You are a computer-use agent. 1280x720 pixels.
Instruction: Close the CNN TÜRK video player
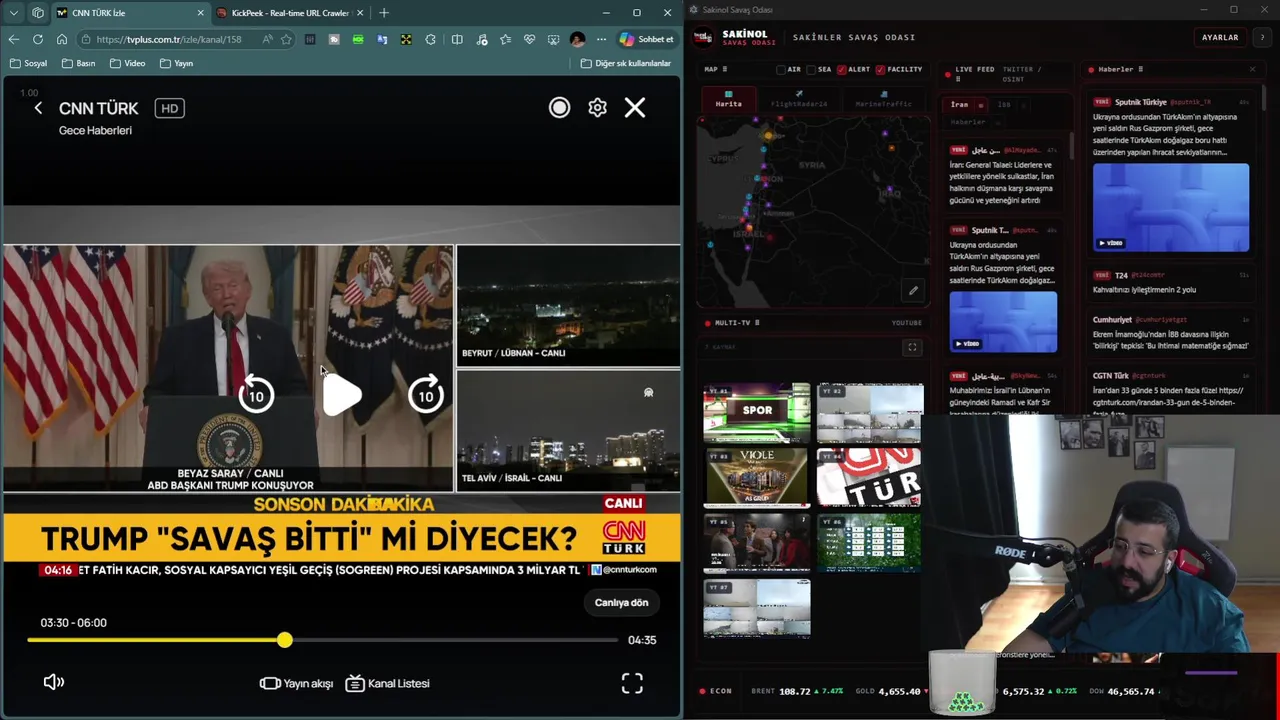[x=635, y=107]
